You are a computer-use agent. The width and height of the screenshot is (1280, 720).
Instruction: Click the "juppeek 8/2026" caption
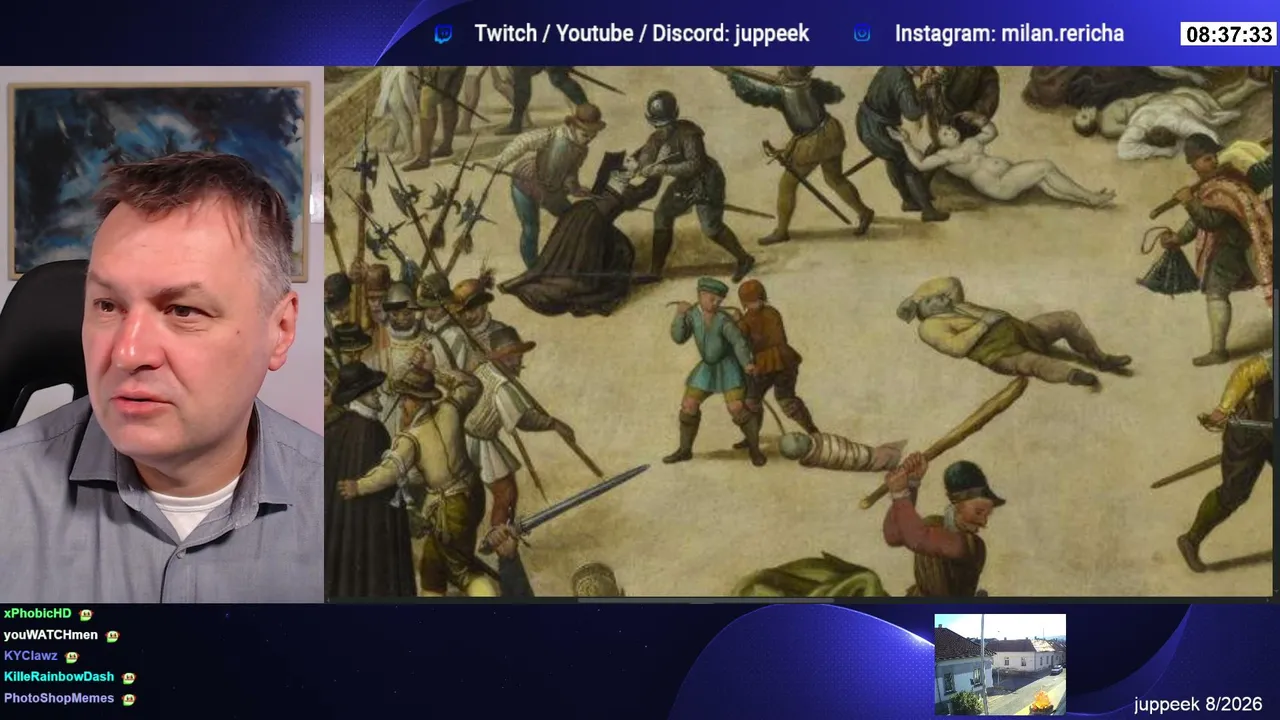1198,705
